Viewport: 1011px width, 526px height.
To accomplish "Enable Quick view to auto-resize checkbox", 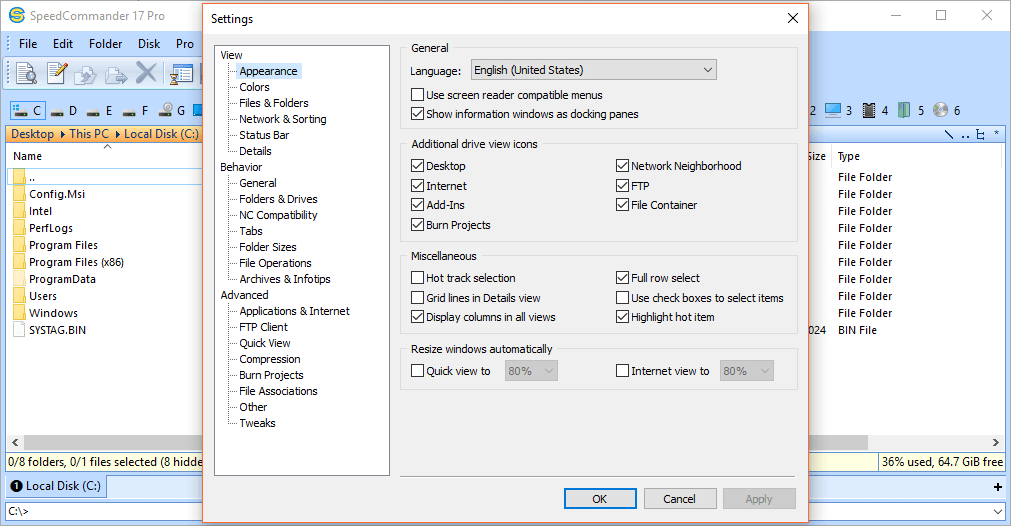I will pos(417,371).
